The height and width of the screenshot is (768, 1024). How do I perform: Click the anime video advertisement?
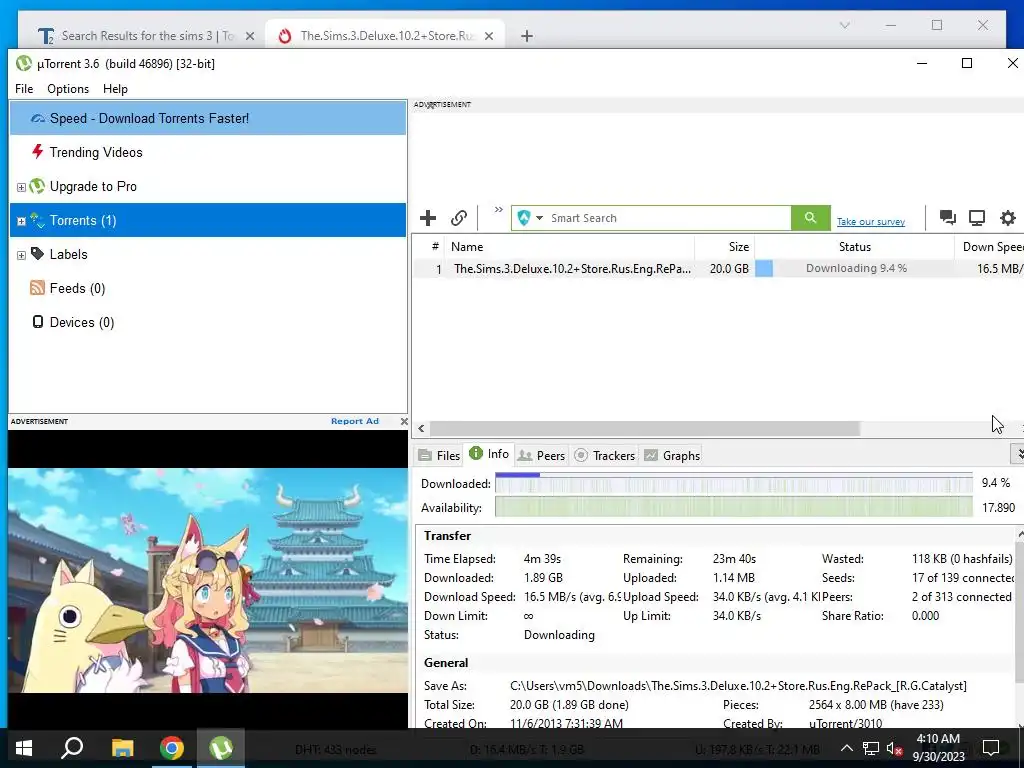(x=208, y=580)
